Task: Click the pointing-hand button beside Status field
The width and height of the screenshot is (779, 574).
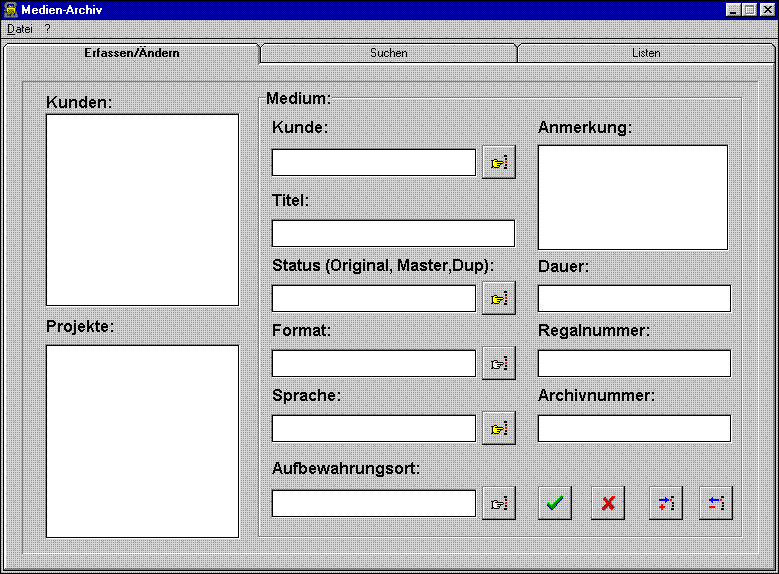Action: [x=498, y=298]
